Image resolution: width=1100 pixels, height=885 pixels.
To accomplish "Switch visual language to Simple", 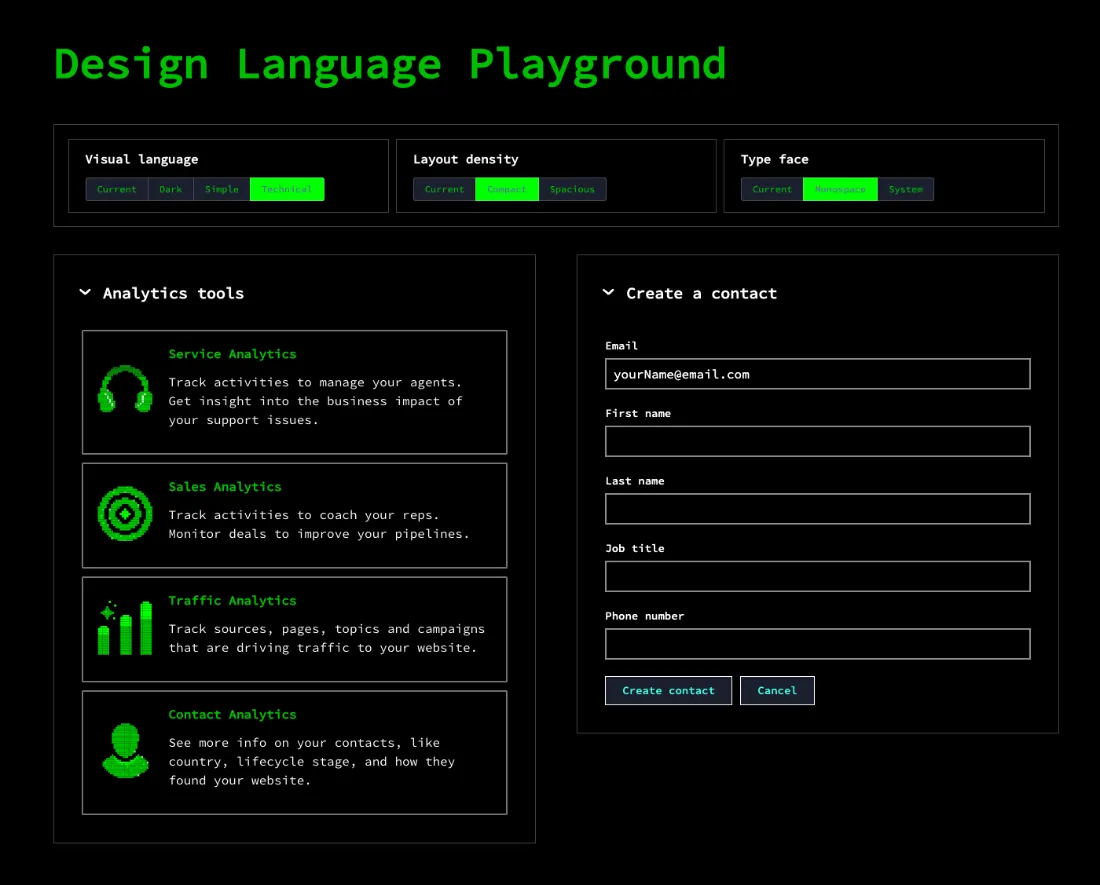I will (222, 189).
